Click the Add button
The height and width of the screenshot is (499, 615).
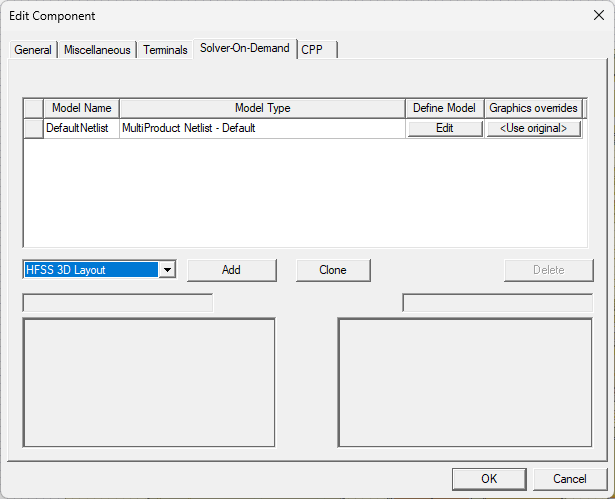[x=231, y=270]
